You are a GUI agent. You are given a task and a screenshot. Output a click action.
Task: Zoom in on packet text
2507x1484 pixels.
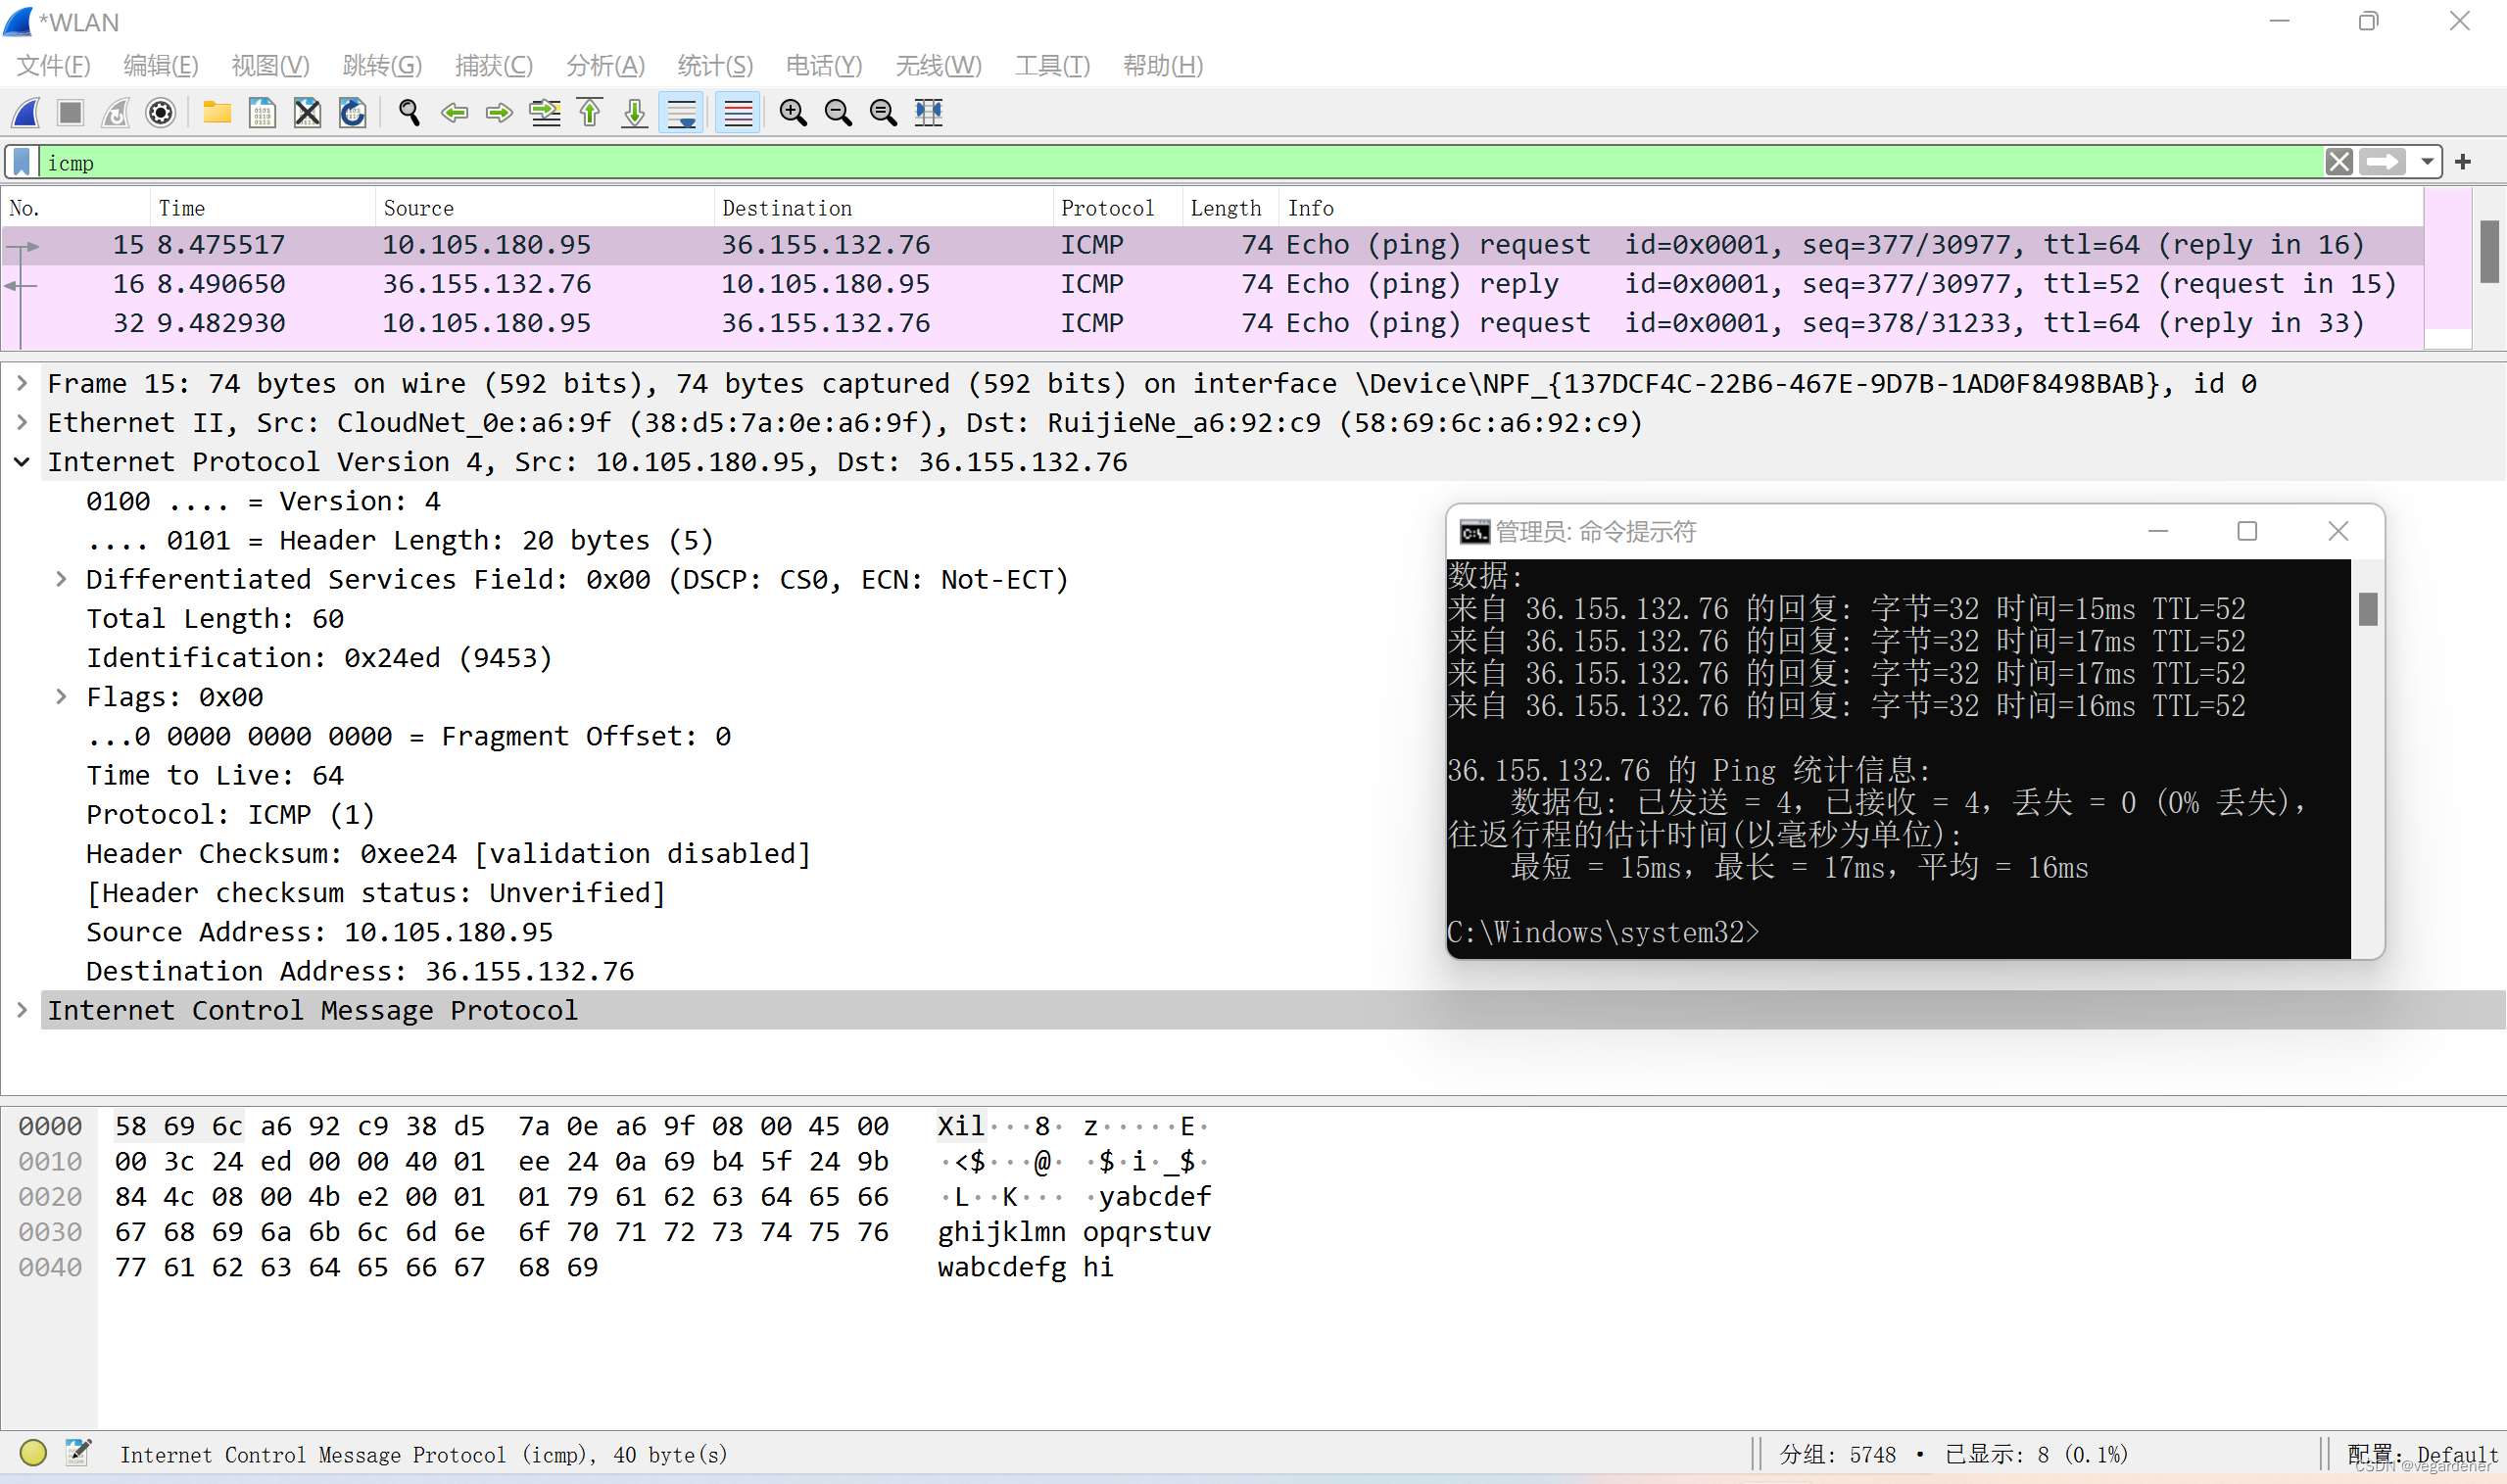[x=793, y=112]
